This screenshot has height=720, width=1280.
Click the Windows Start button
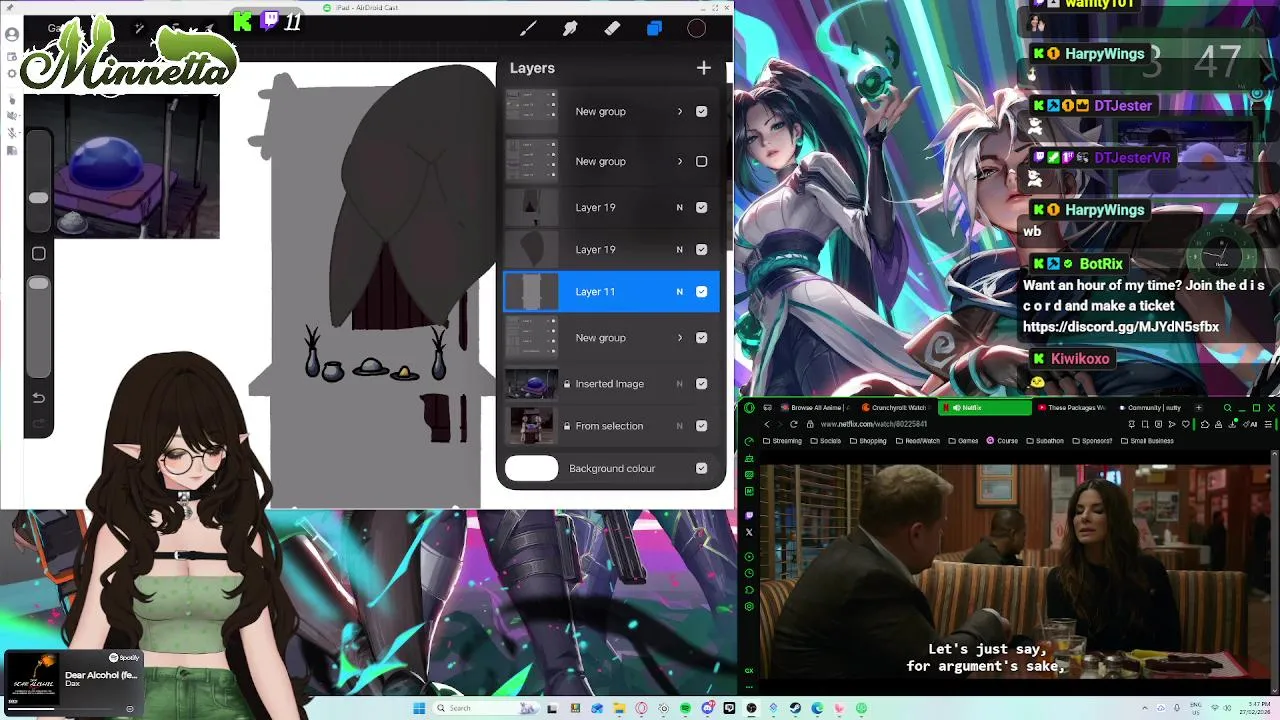(419, 708)
